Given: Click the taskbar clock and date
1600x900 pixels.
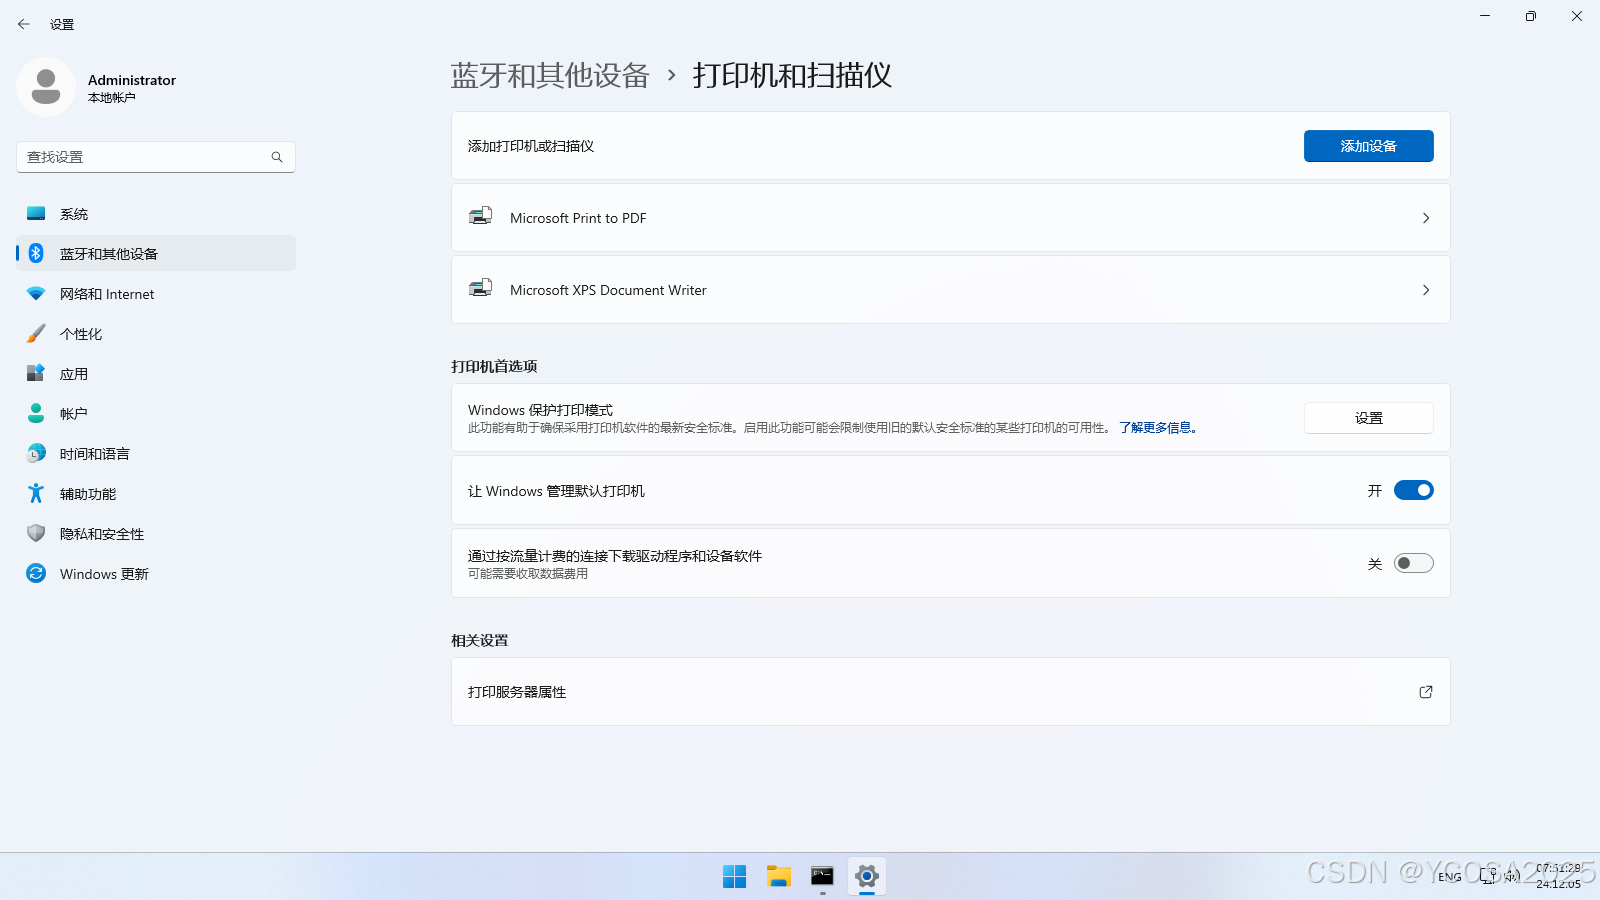Looking at the screenshot, I should coord(1558,876).
